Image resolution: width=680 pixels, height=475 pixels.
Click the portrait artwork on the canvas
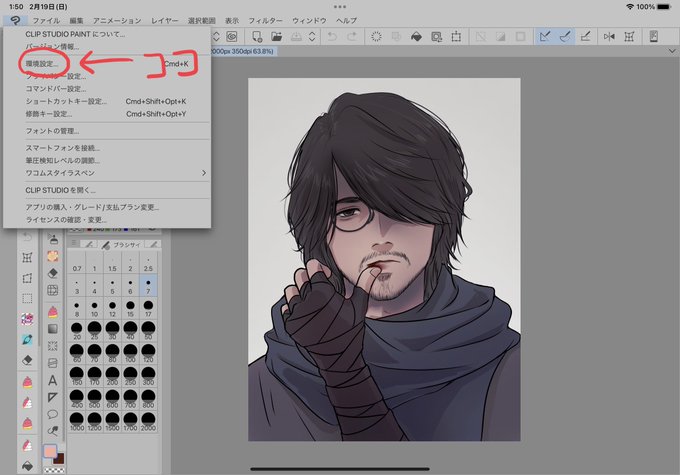point(384,259)
